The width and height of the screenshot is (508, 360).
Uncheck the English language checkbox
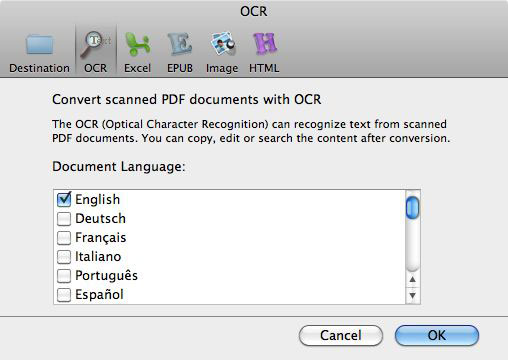coord(64,199)
